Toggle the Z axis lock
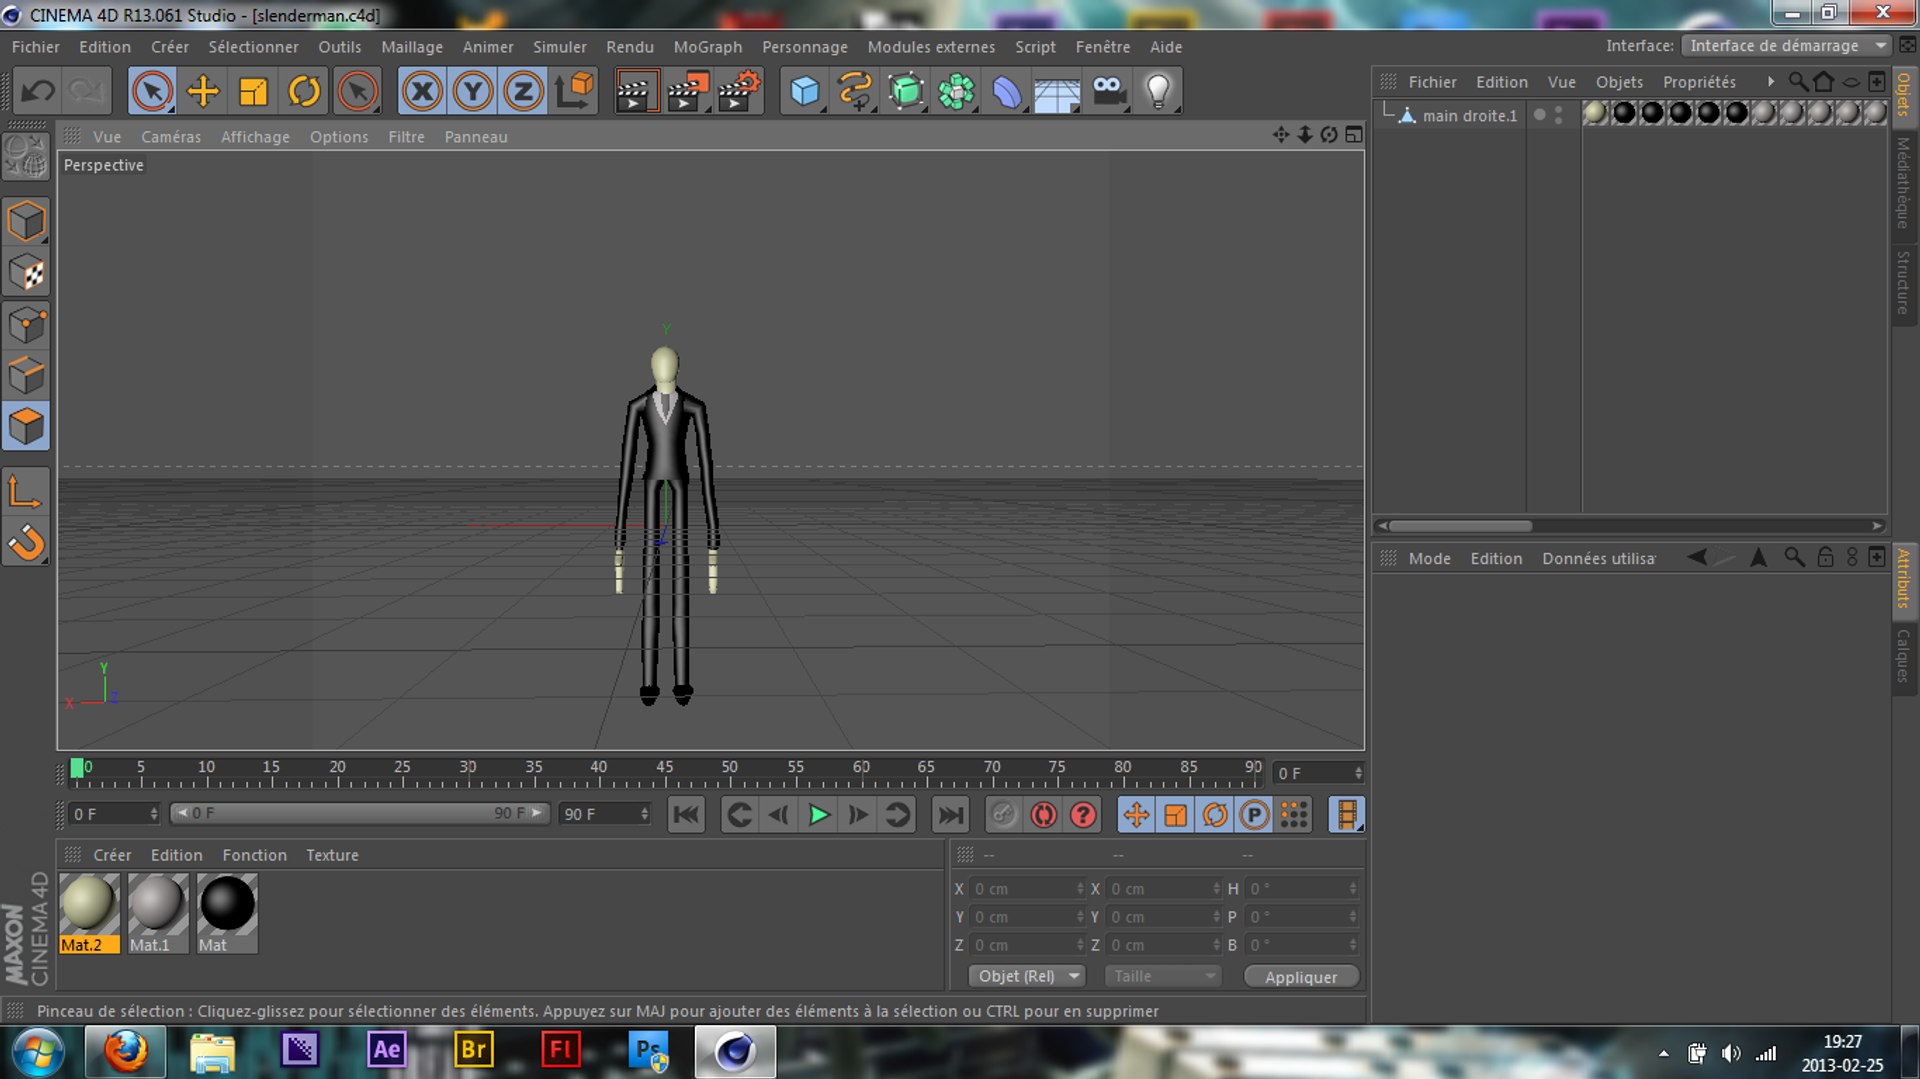Image resolution: width=1920 pixels, height=1079 pixels. click(x=523, y=91)
